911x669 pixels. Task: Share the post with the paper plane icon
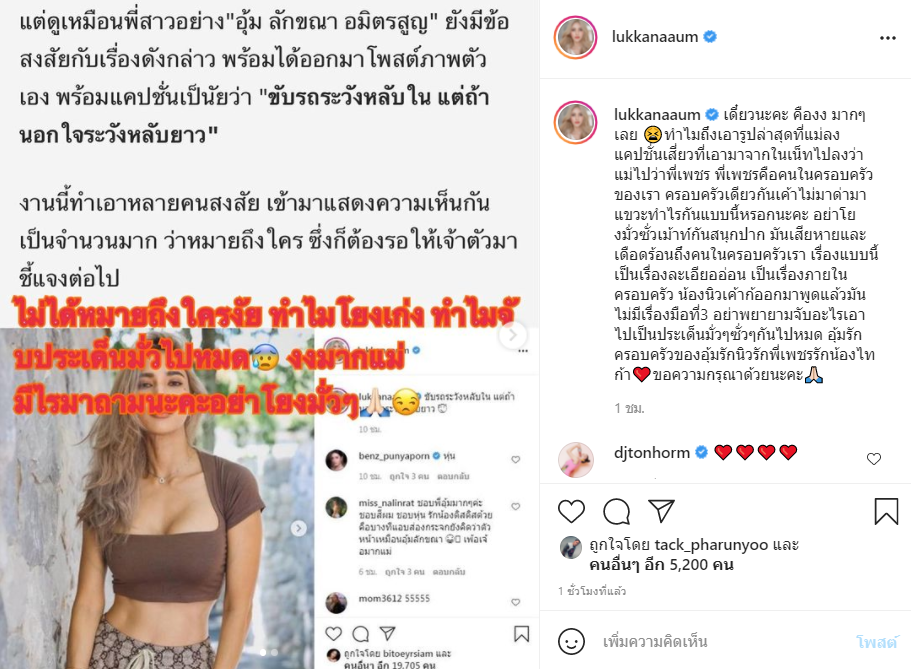click(661, 511)
